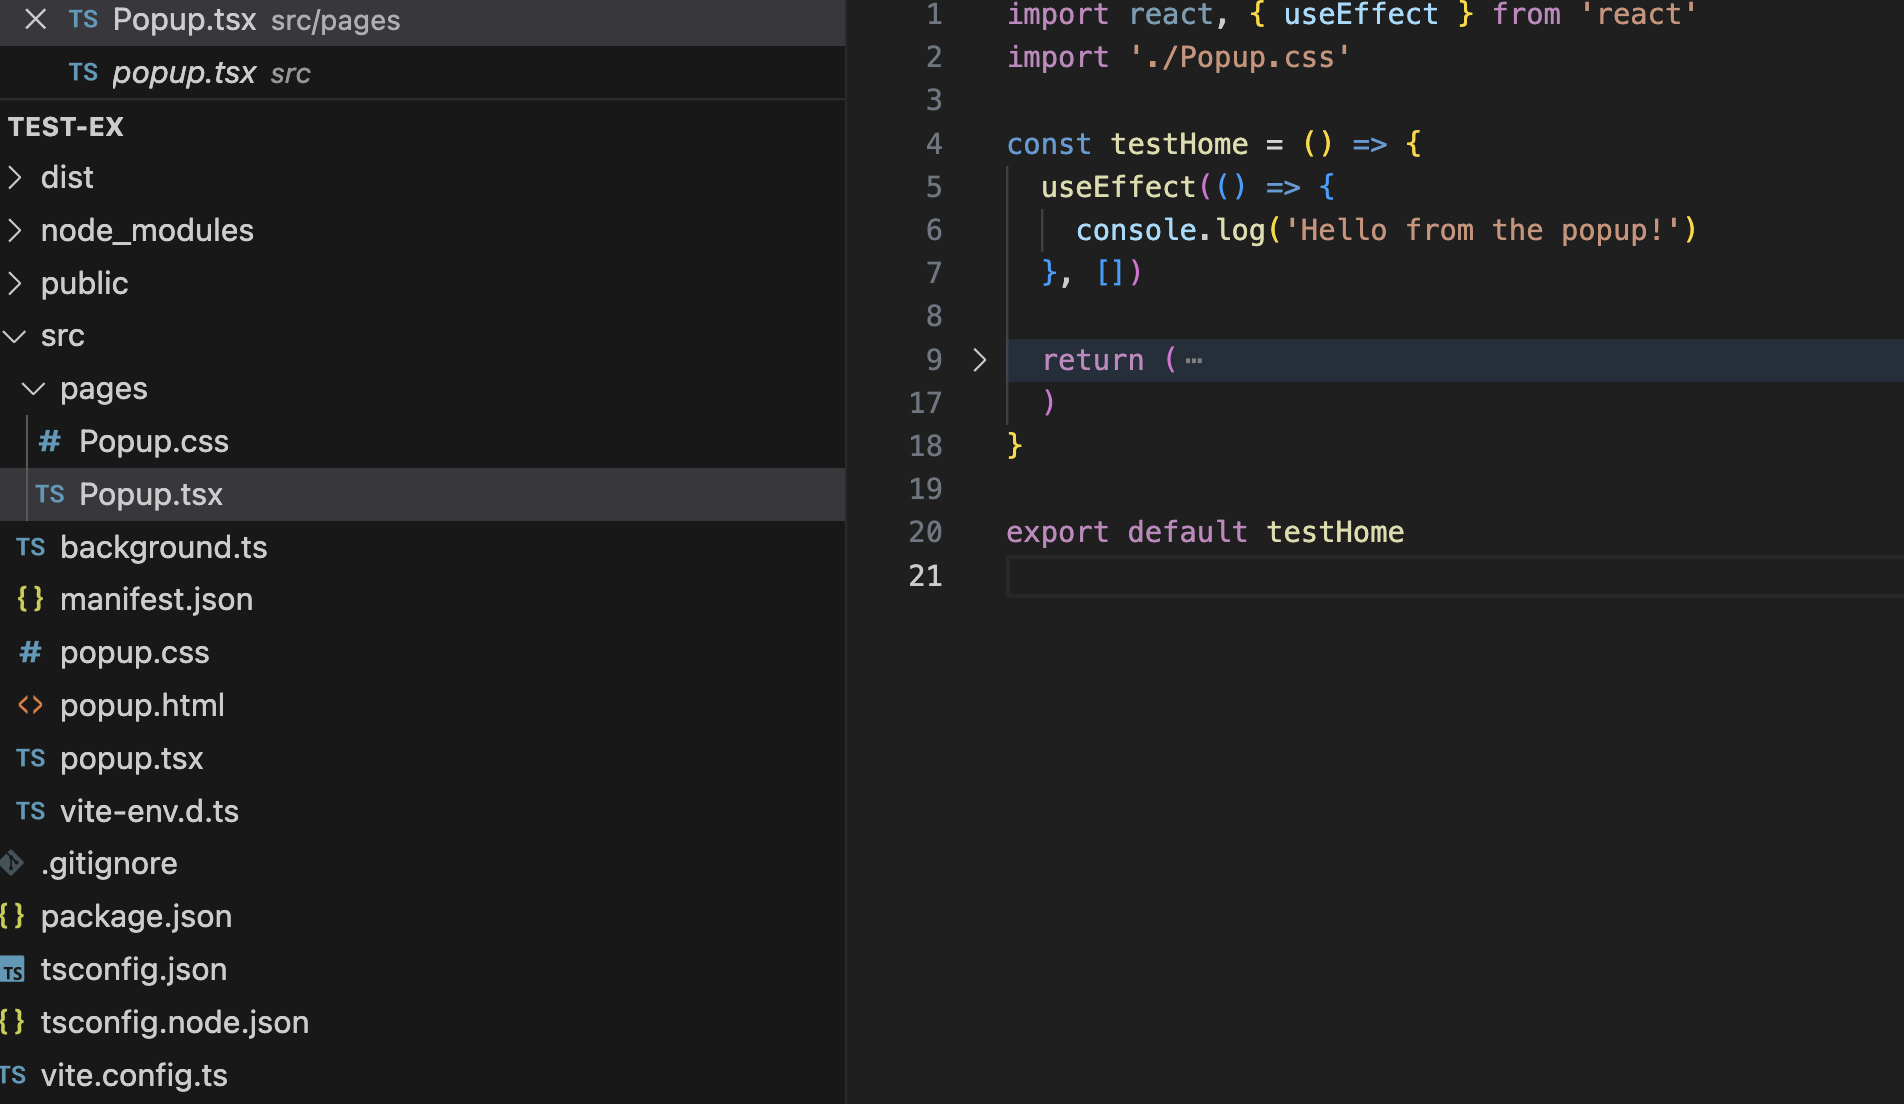Click the HTML icon beside popup.html
The width and height of the screenshot is (1904, 1104).
[x=30, y=705]
